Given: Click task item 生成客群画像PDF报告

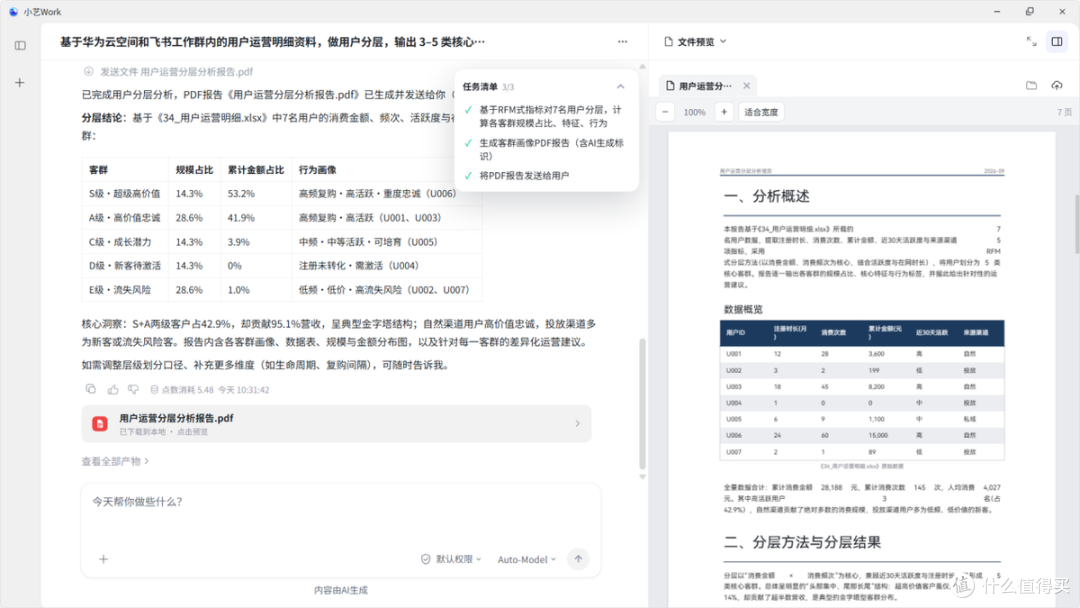Looking at the screenshot, I should point(552,149).
